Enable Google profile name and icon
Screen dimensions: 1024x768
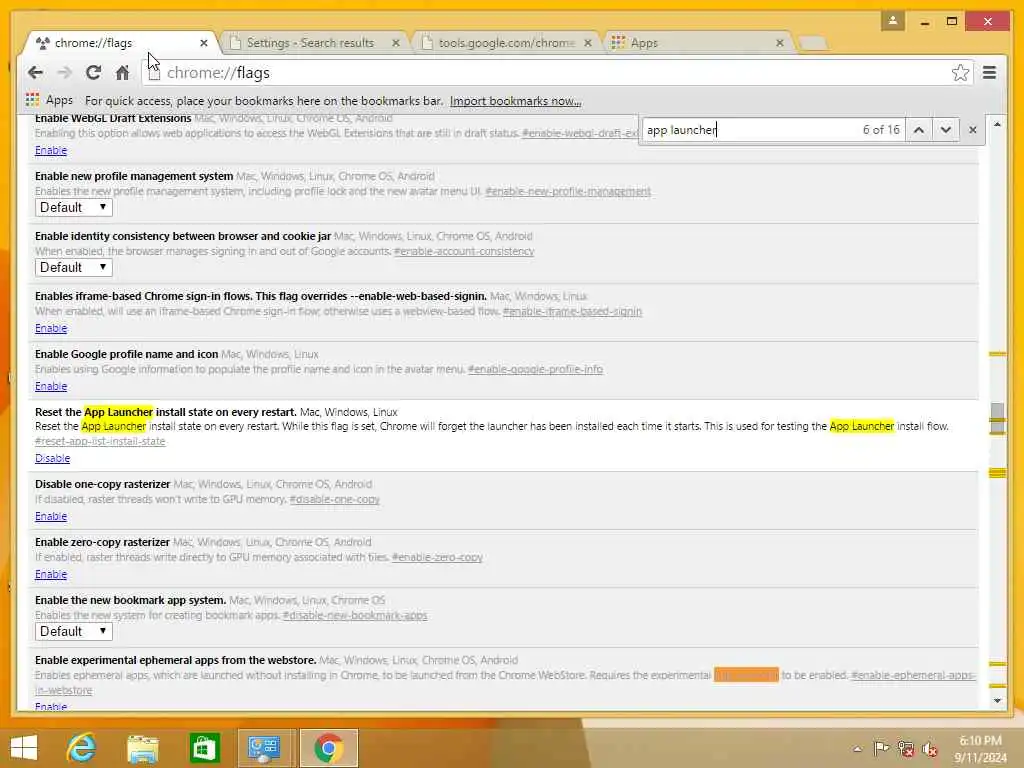click(x=51, y=387)
